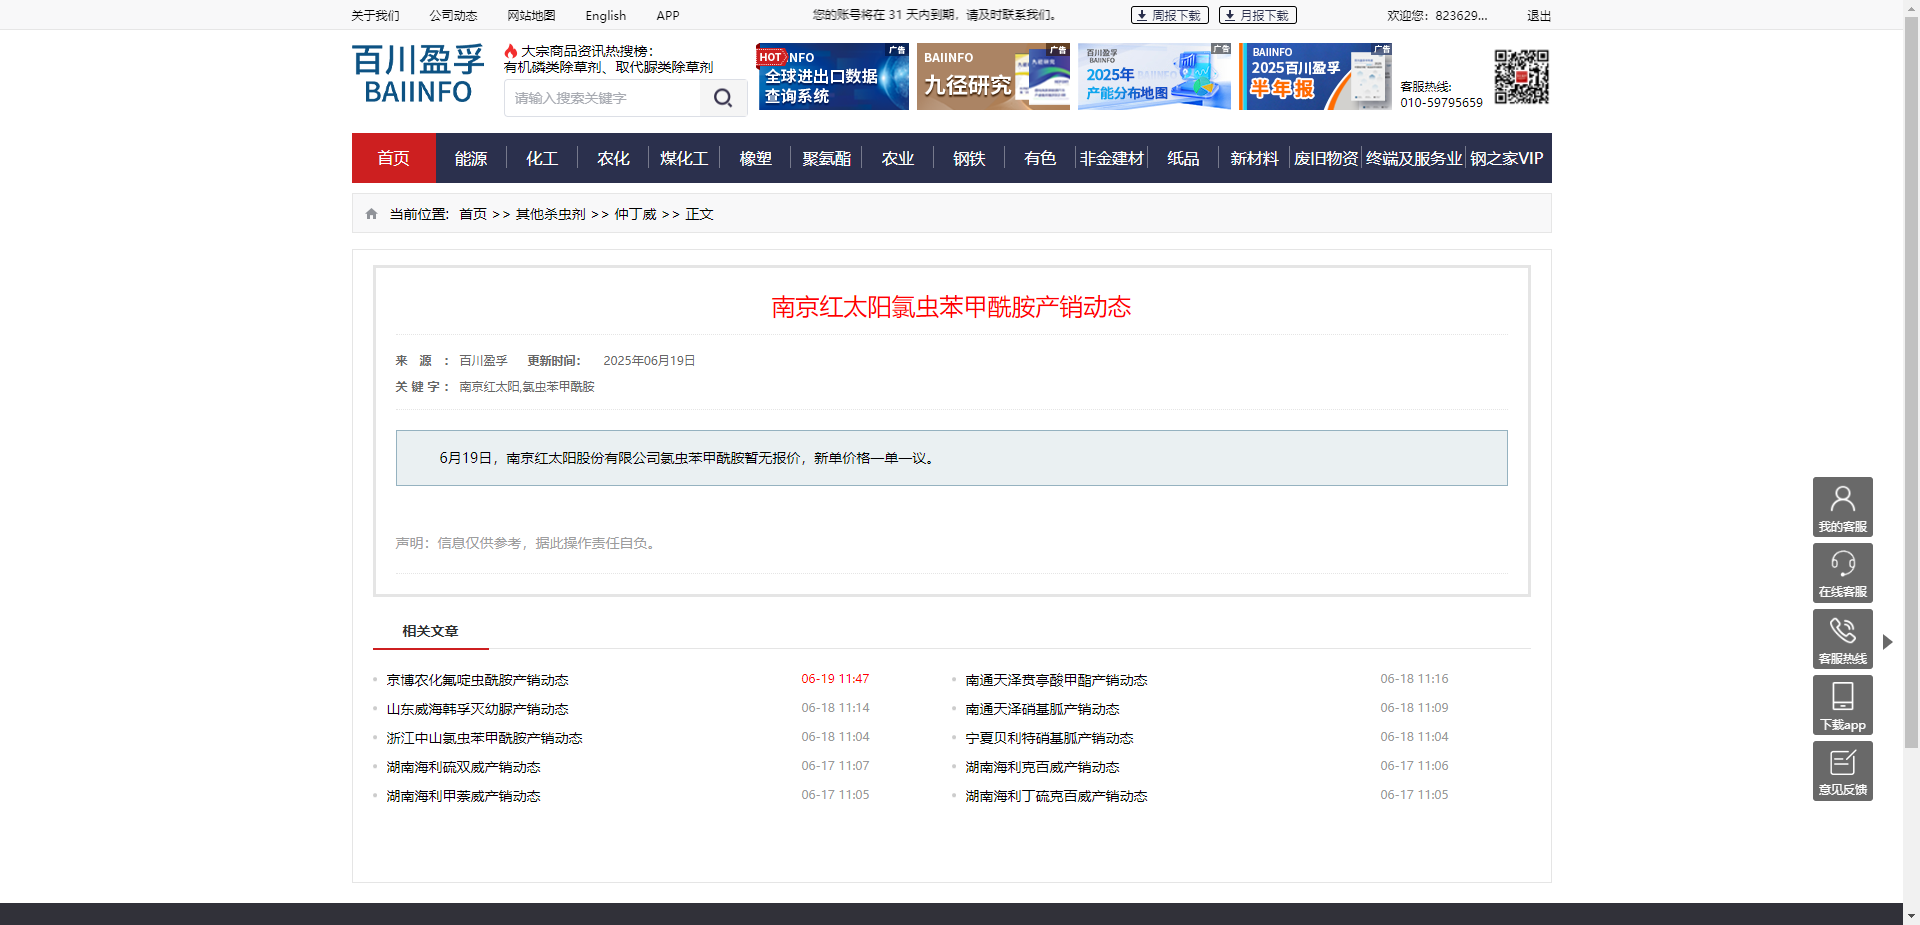Click 退出 to log out
The image size is (1920, 925).
click(1539, 15)
